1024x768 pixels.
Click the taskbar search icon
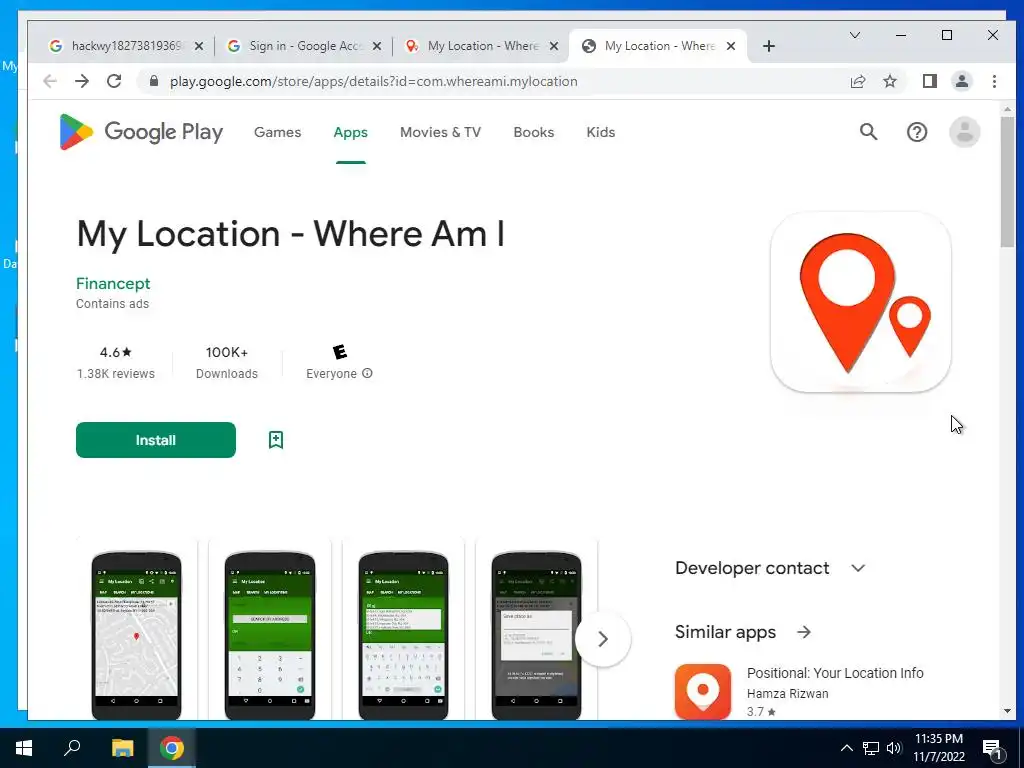point(72,748)
